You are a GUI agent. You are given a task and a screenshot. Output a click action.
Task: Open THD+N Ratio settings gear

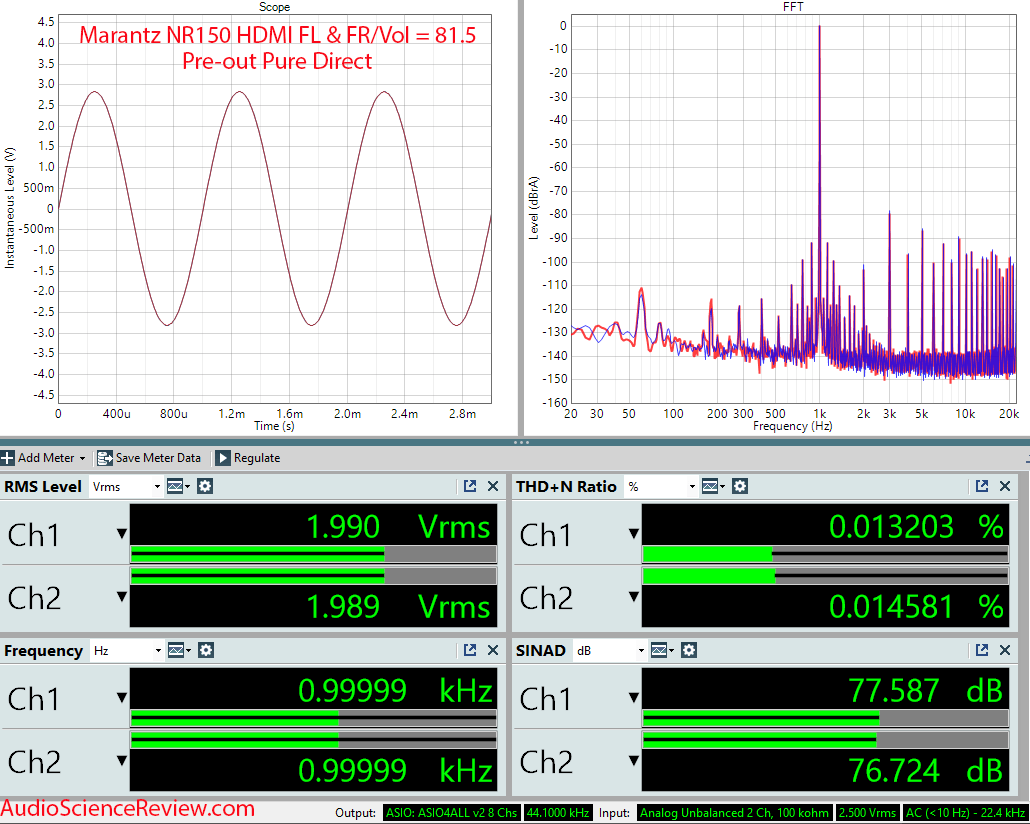(x=740, y=486)
